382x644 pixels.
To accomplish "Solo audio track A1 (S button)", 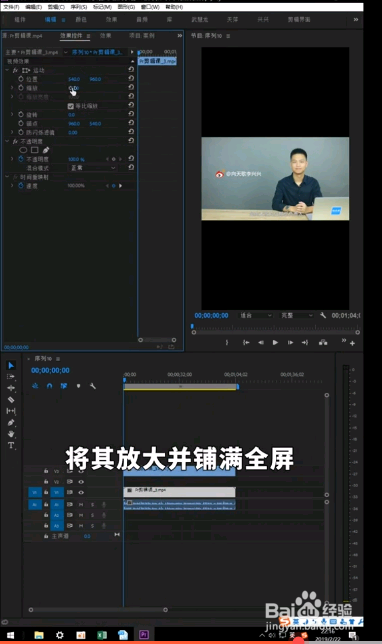I will pyautogui.click(x=92, y=504).
